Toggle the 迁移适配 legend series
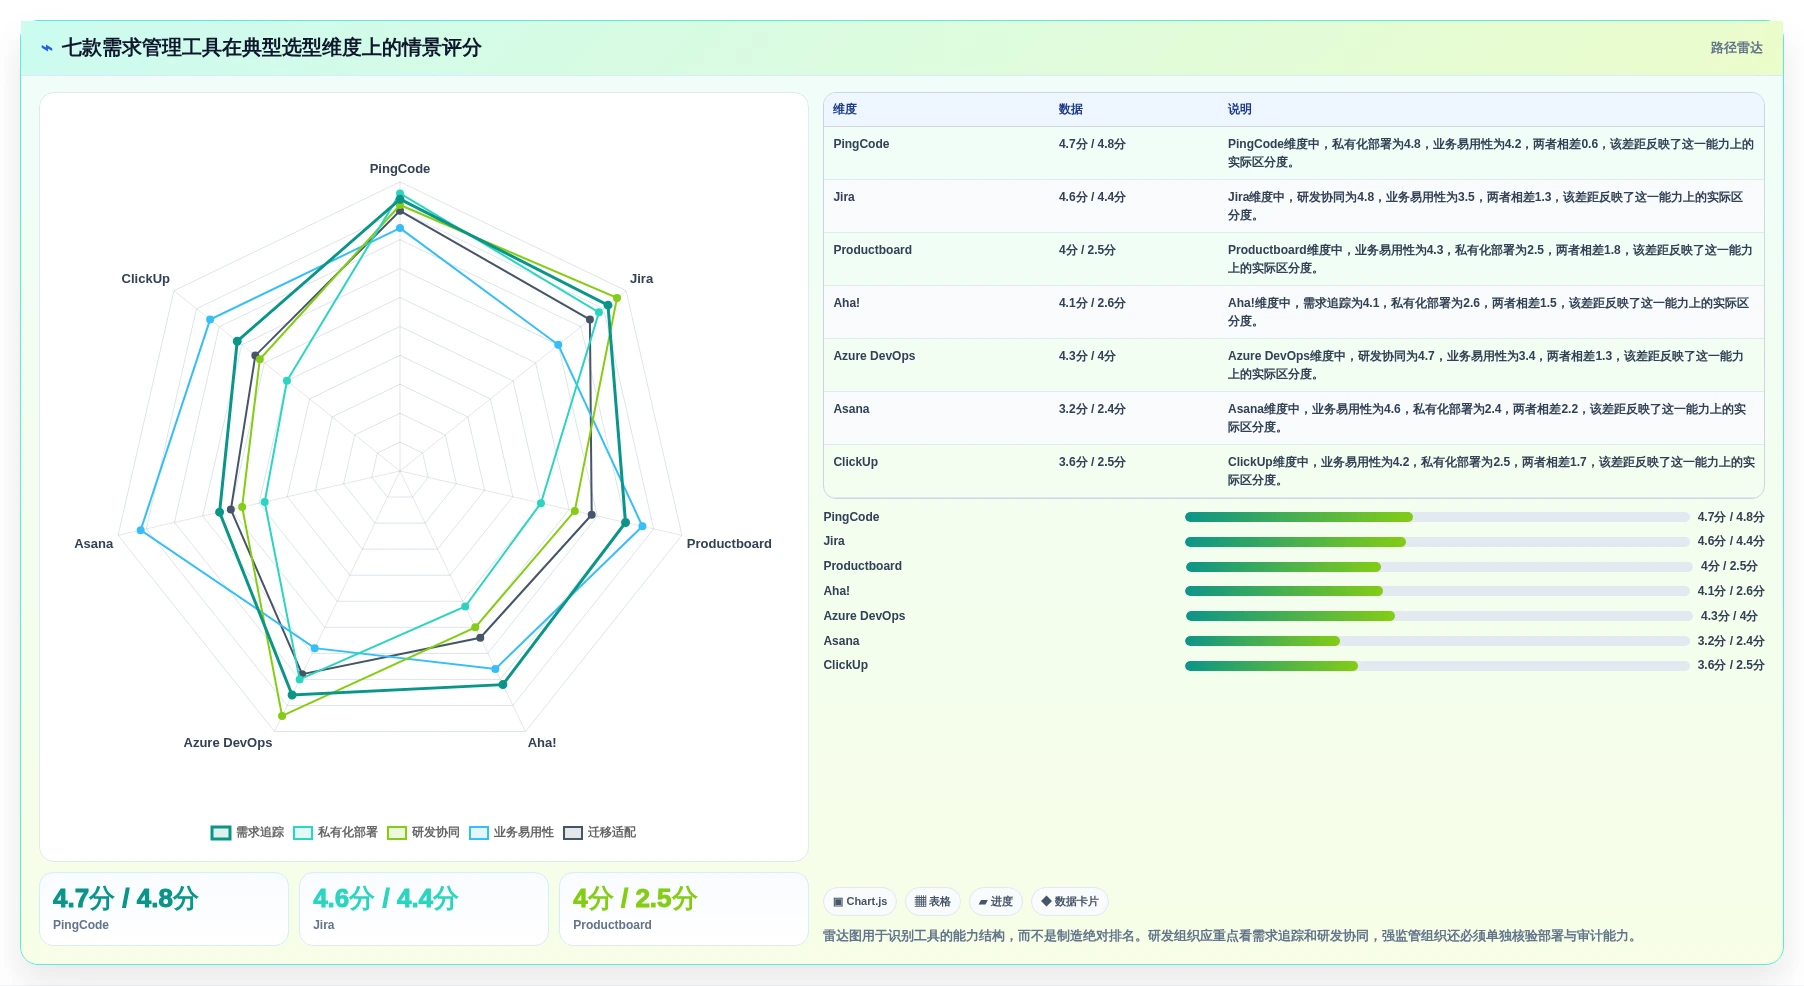 click(x=599, y=832)
